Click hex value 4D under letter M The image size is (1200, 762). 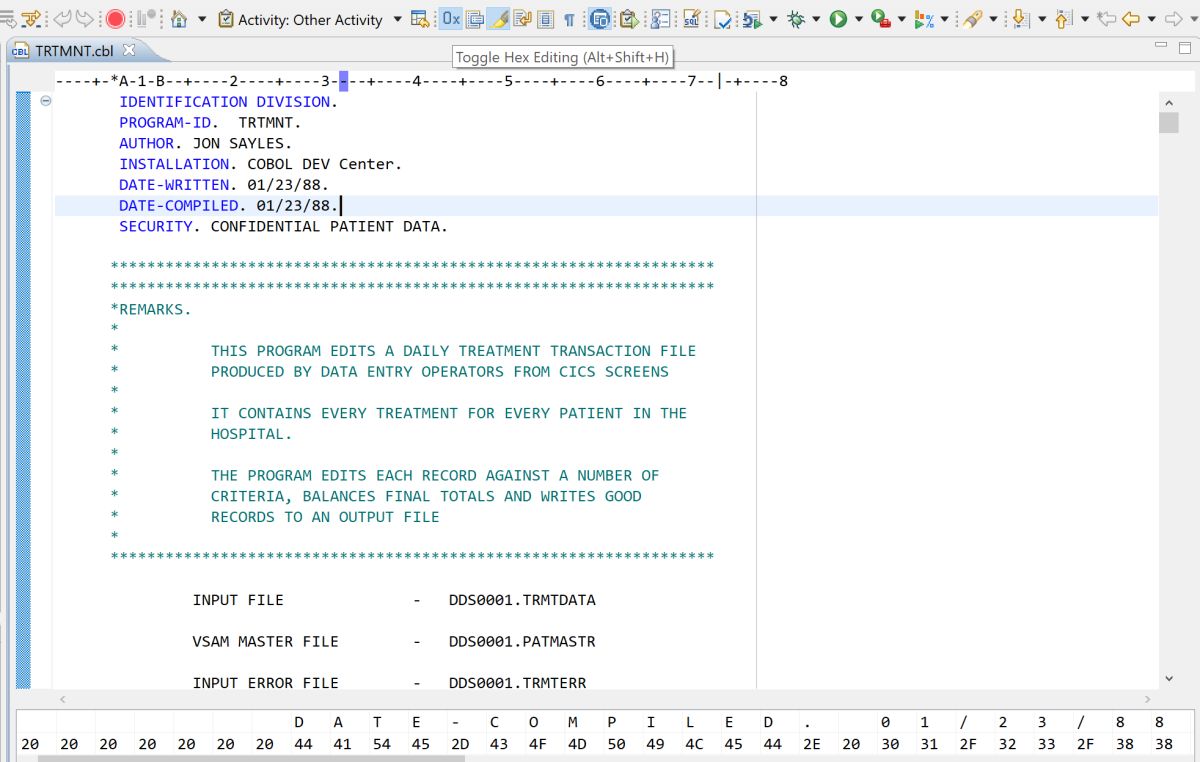[x=577, y=744]
